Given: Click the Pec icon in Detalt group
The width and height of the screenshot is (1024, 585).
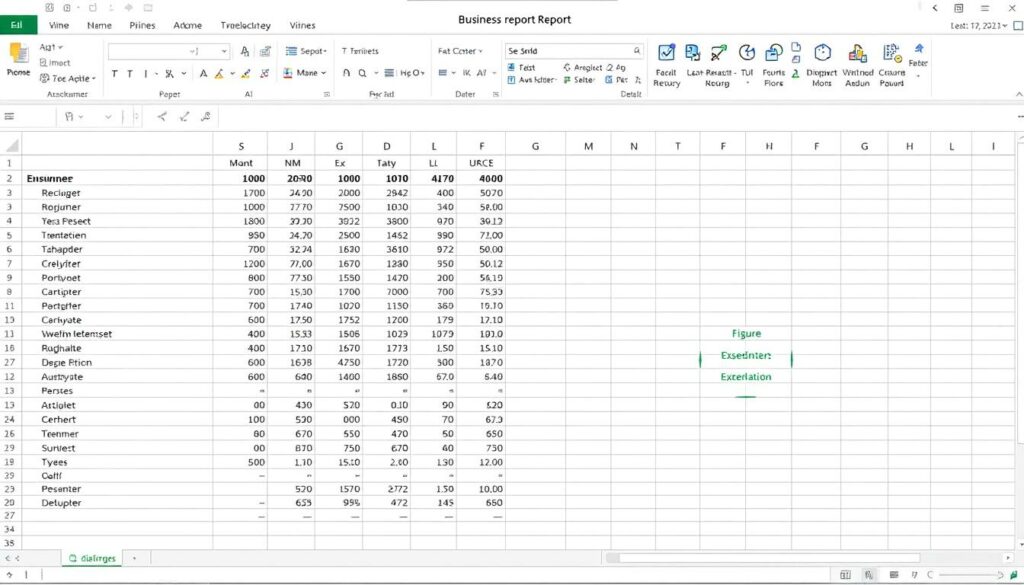Looking at the screenshot, I should [609, 80].
